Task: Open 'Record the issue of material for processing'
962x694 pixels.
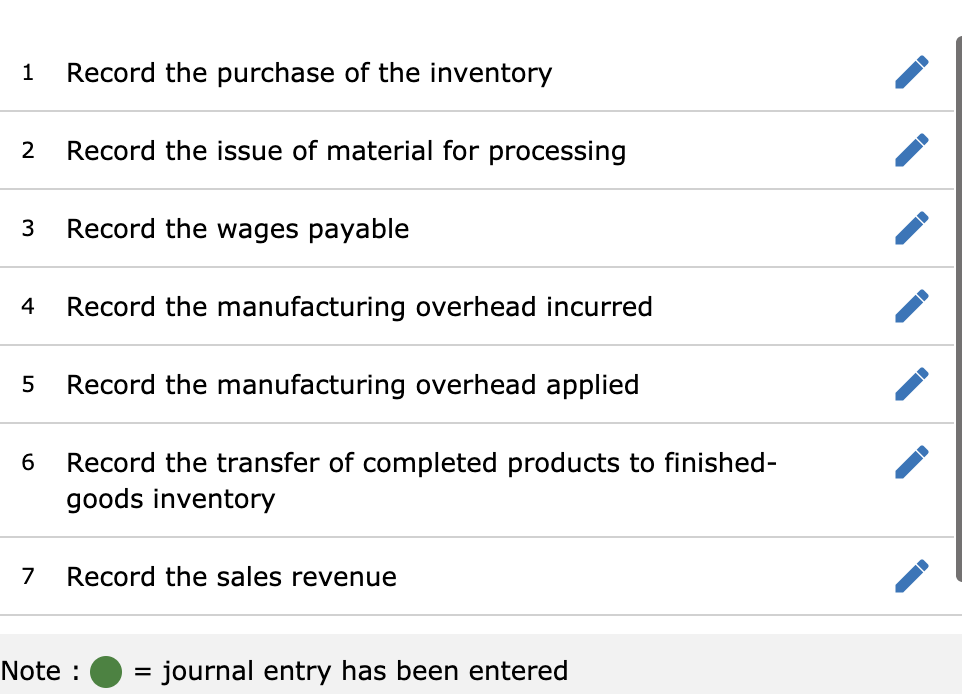Action: coord(346,151)
